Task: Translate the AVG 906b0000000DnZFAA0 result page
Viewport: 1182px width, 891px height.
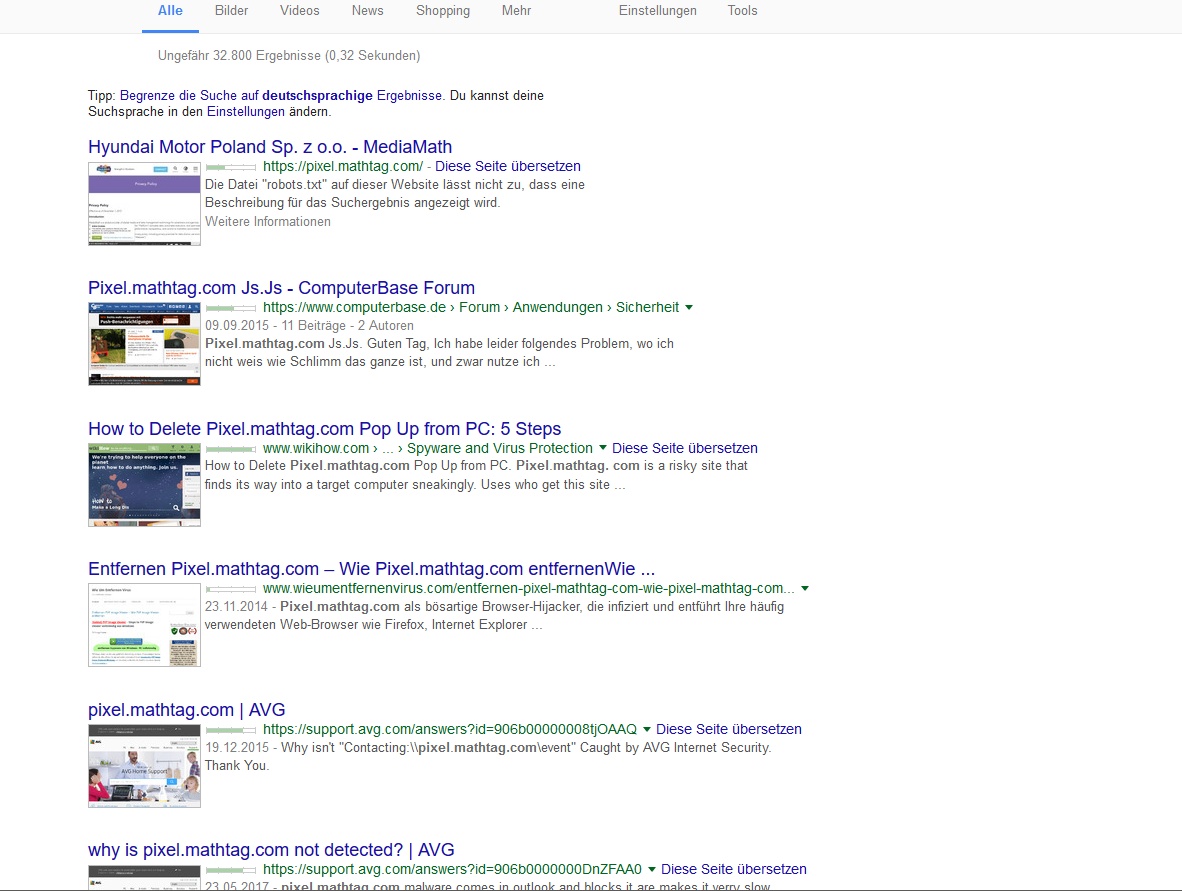Action: click(733, 870)
